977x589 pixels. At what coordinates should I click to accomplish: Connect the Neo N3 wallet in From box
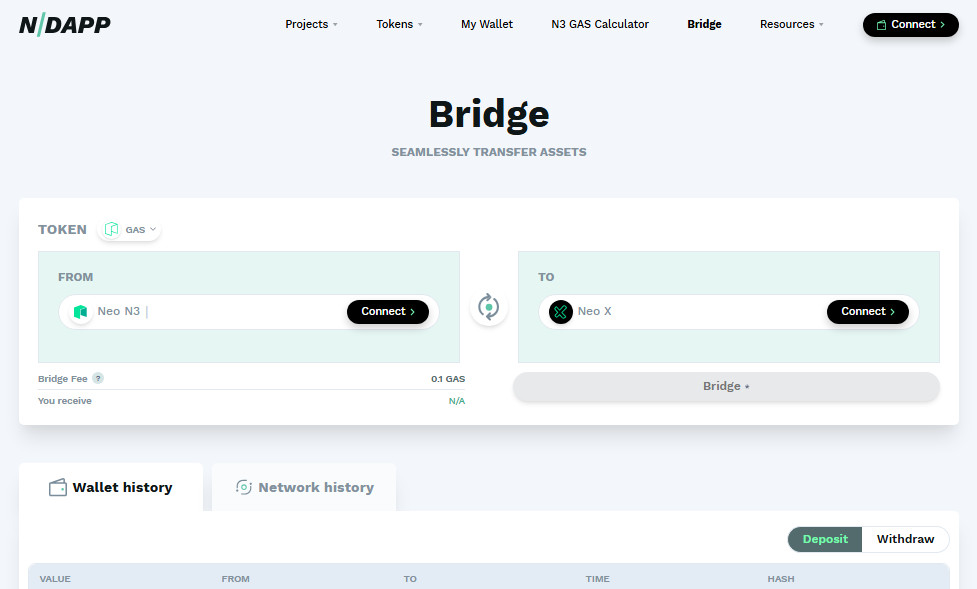click(x=388, y=312)
